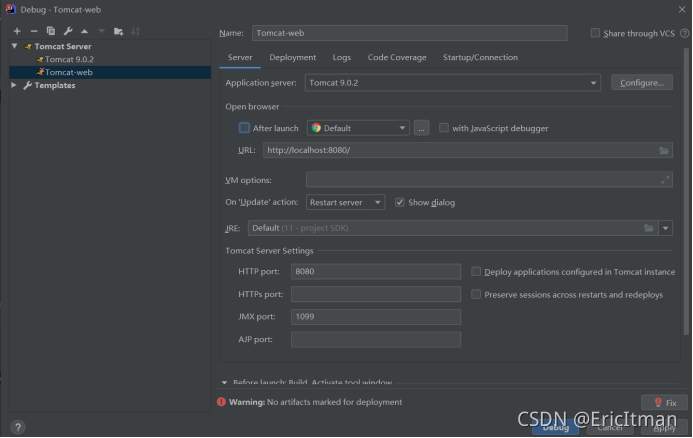The image size is (693, 438).
Task: Click the Name input field
Action: 409,33
